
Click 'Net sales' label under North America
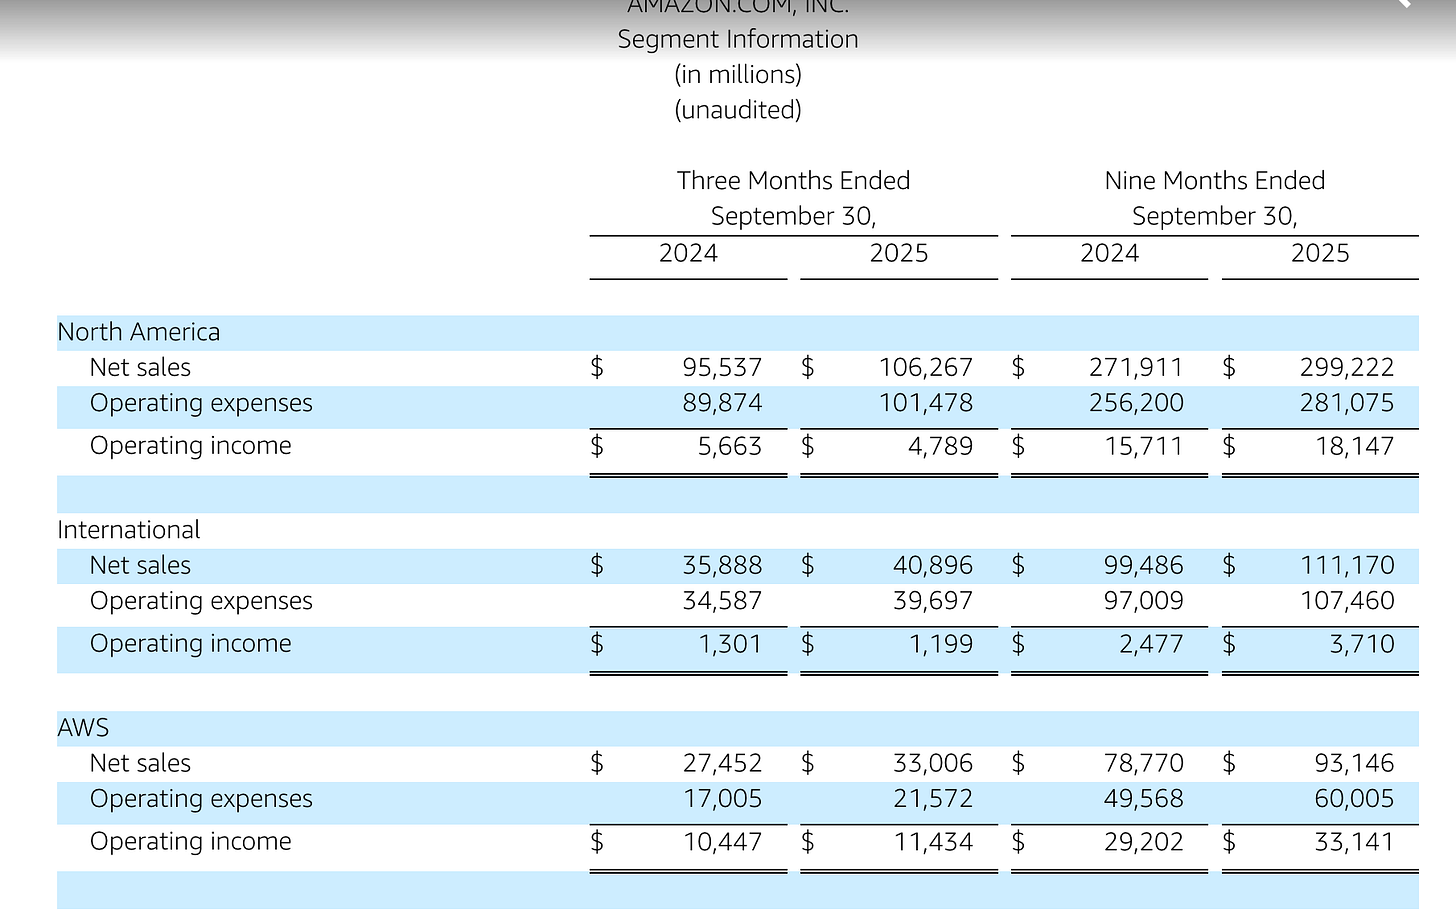(140, 367)
